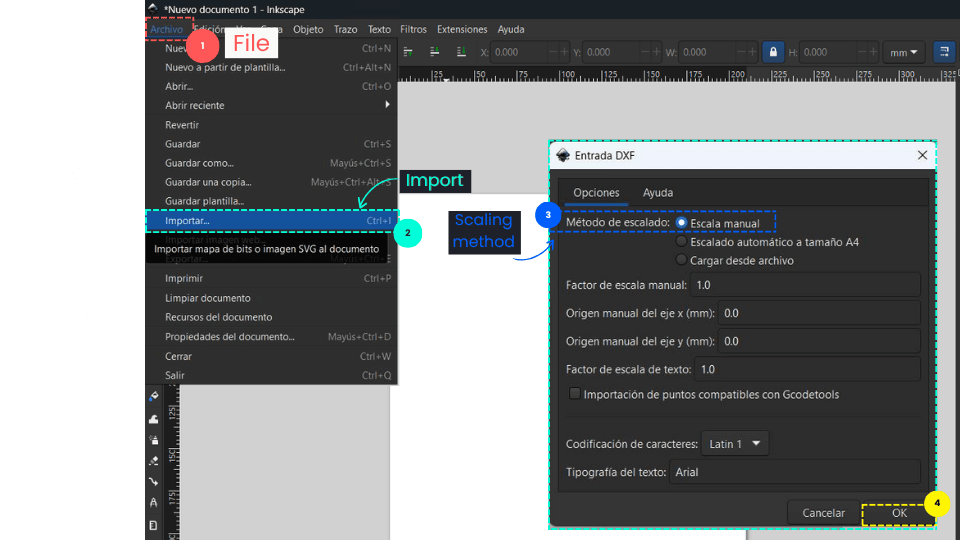960x540 pixels.
Task: Click the Cancelar button
Action: (823, 512)
